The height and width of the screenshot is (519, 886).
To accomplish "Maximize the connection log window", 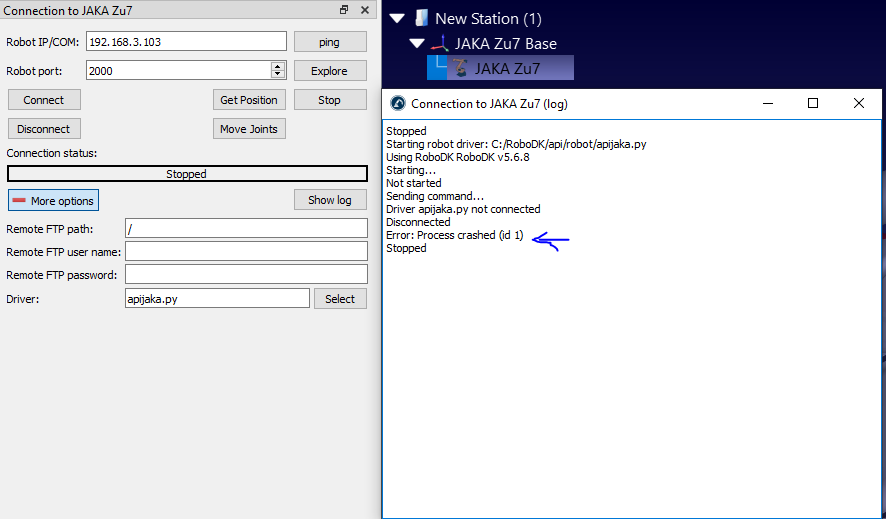I will click(813, 103).
